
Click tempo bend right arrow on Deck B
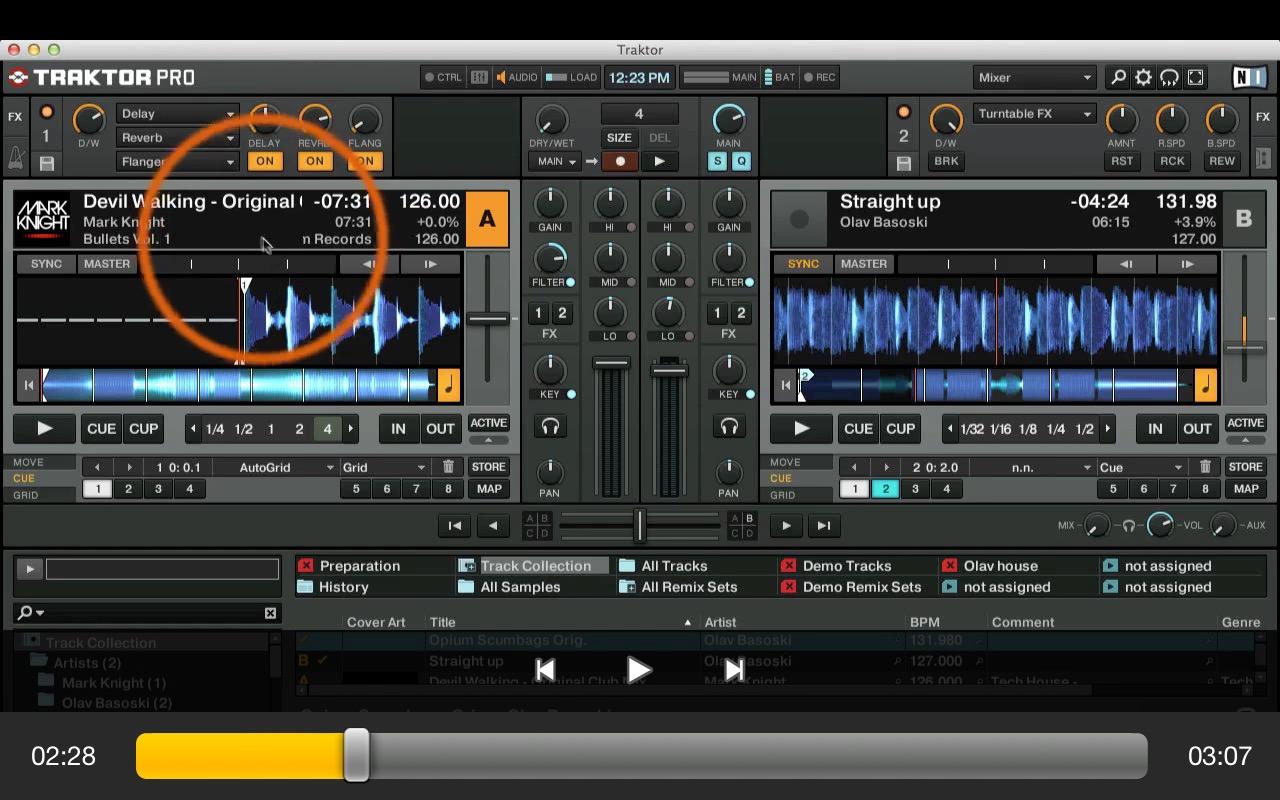tap(1187, 264)
